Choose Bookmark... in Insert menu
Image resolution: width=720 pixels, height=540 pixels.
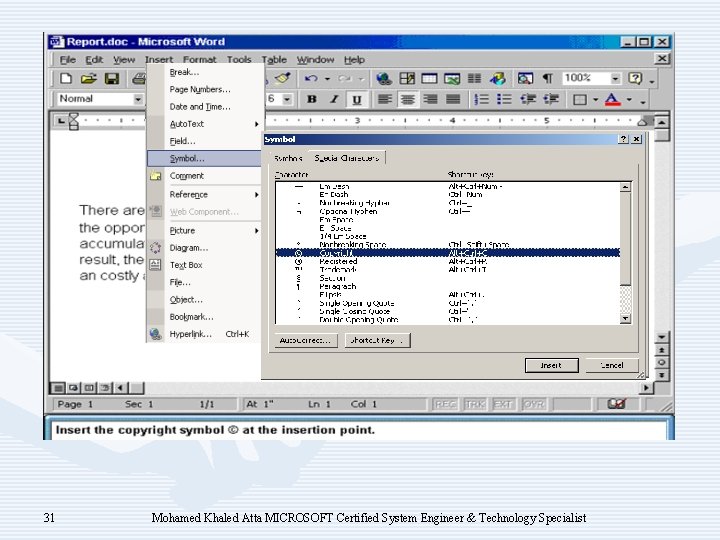point(204,317)
